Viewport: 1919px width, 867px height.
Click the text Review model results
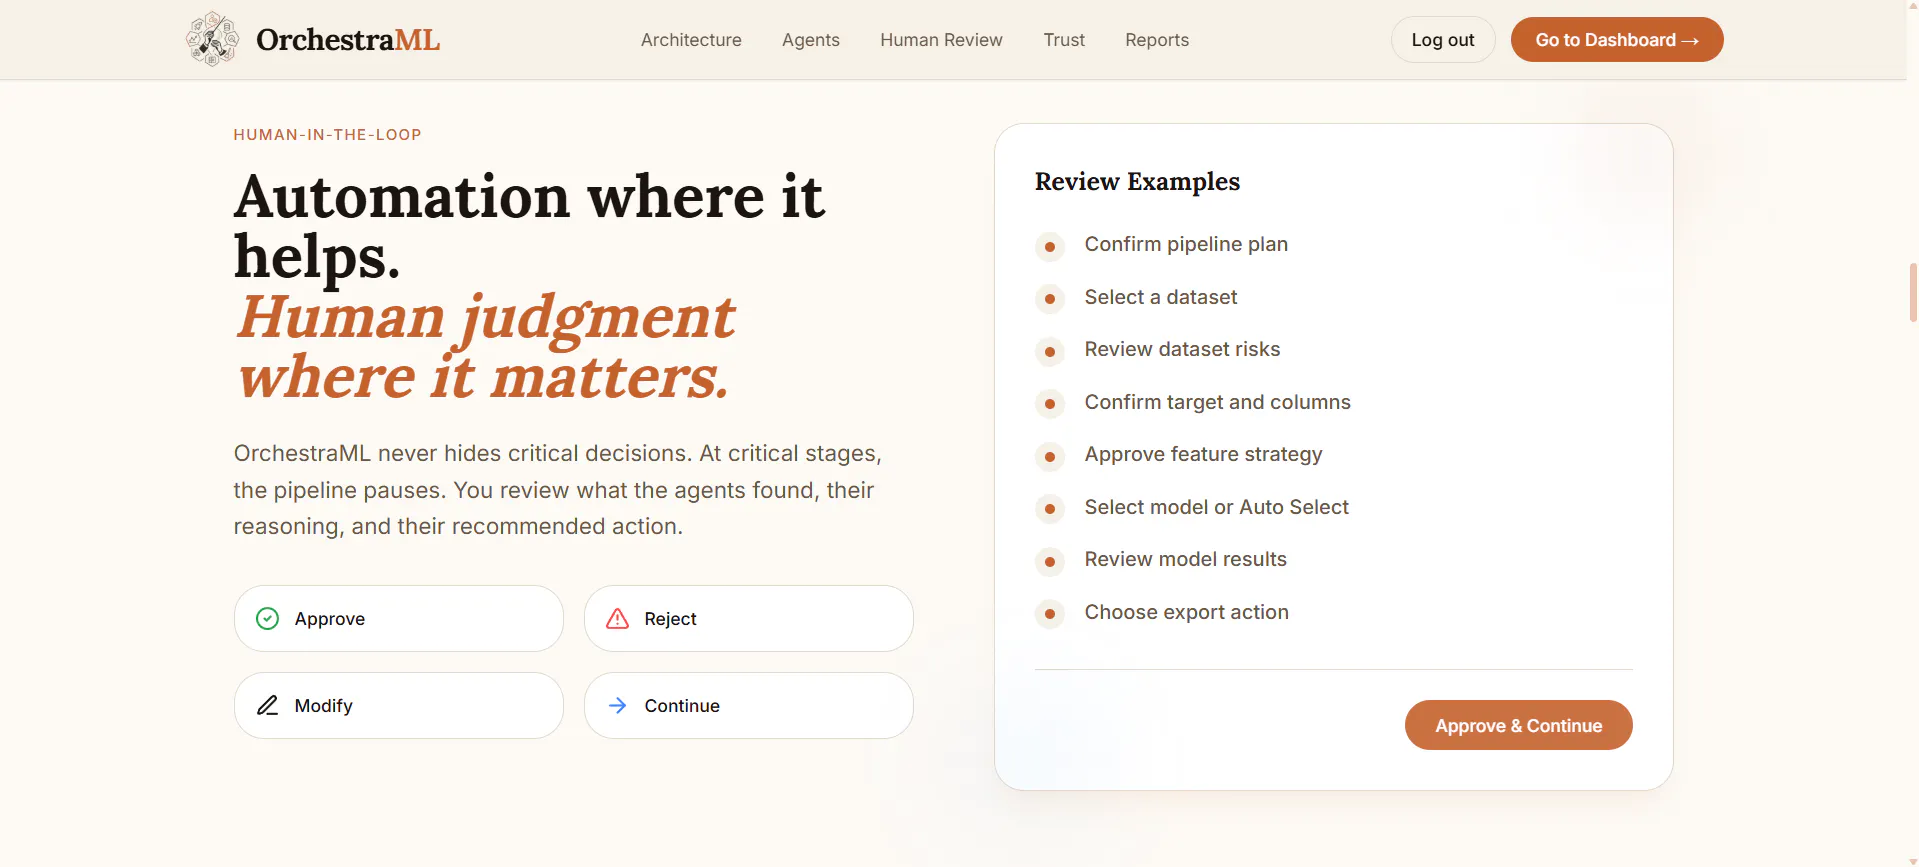pos(1185,559)
